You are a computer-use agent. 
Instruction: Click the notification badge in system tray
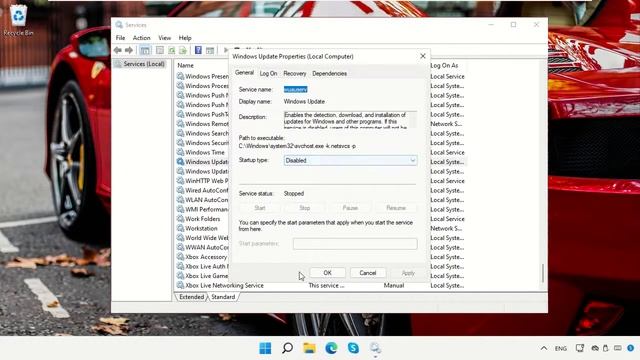[631, 348]
